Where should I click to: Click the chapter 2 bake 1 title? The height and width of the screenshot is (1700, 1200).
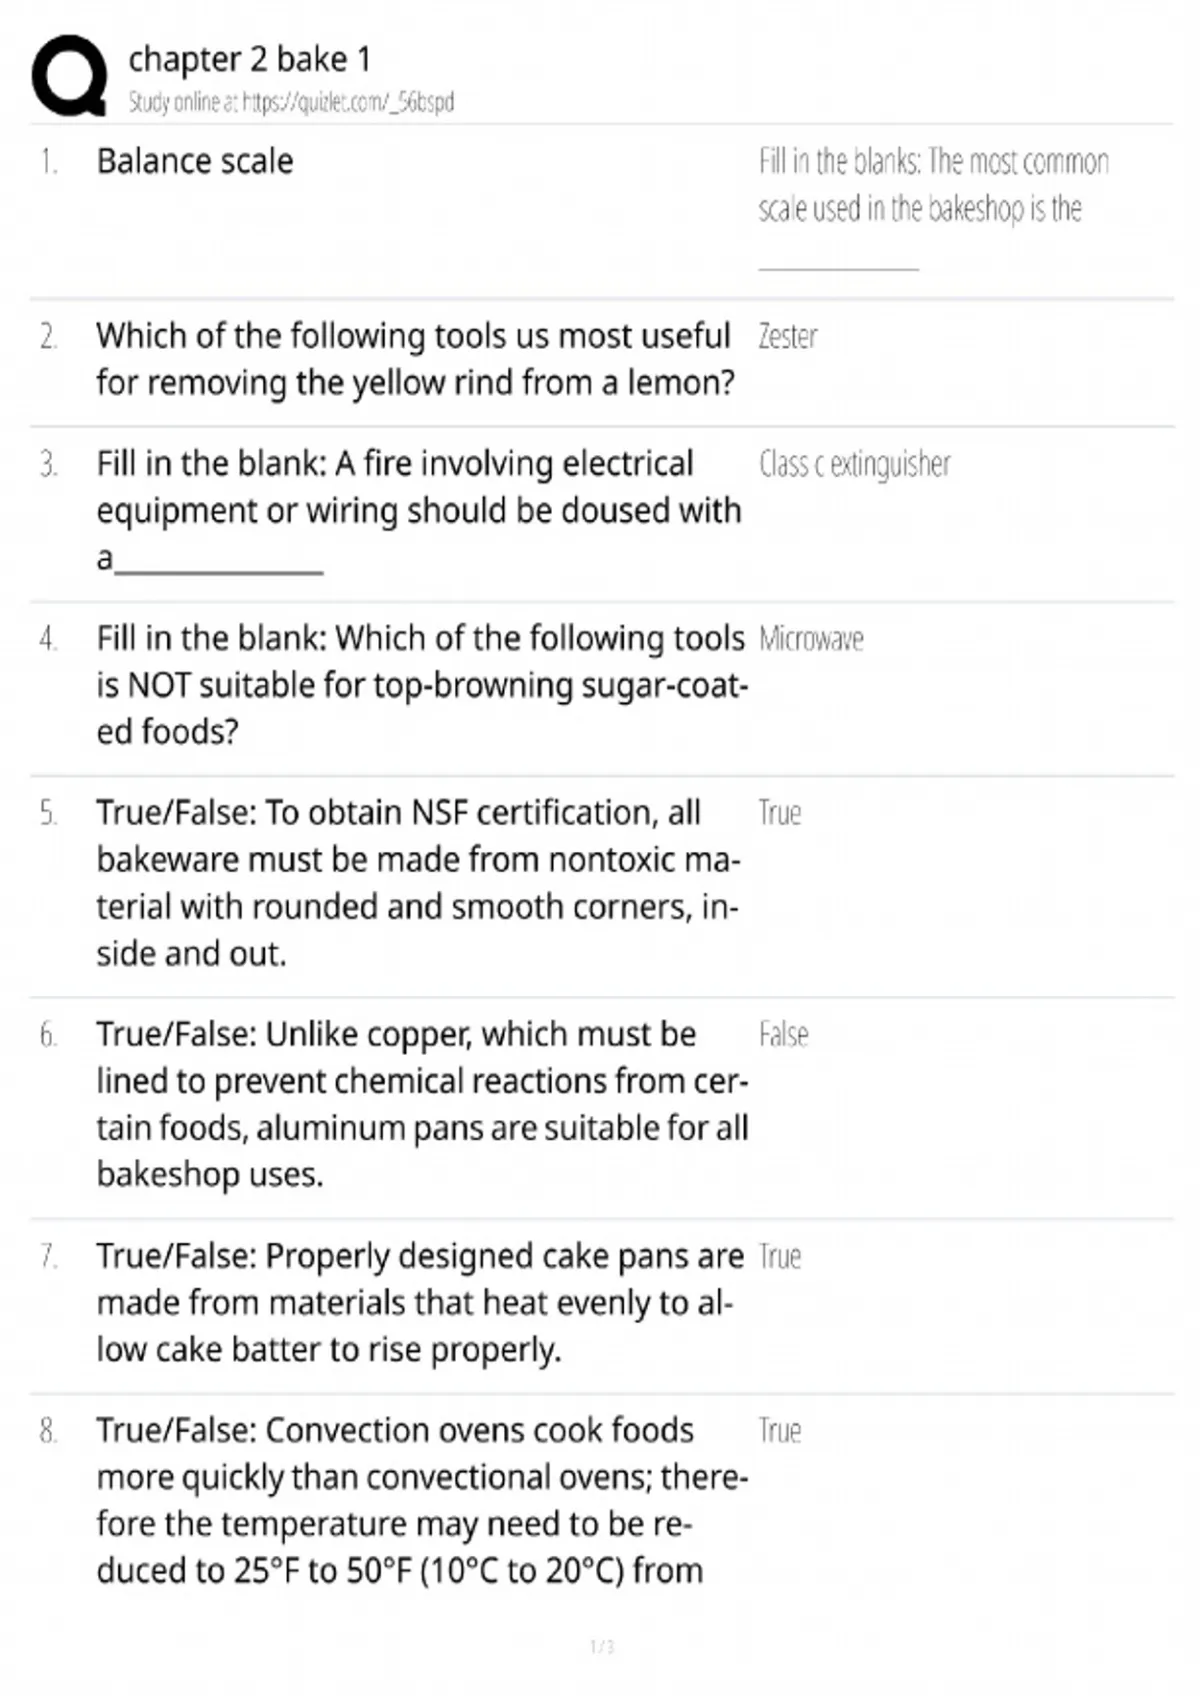249,60
